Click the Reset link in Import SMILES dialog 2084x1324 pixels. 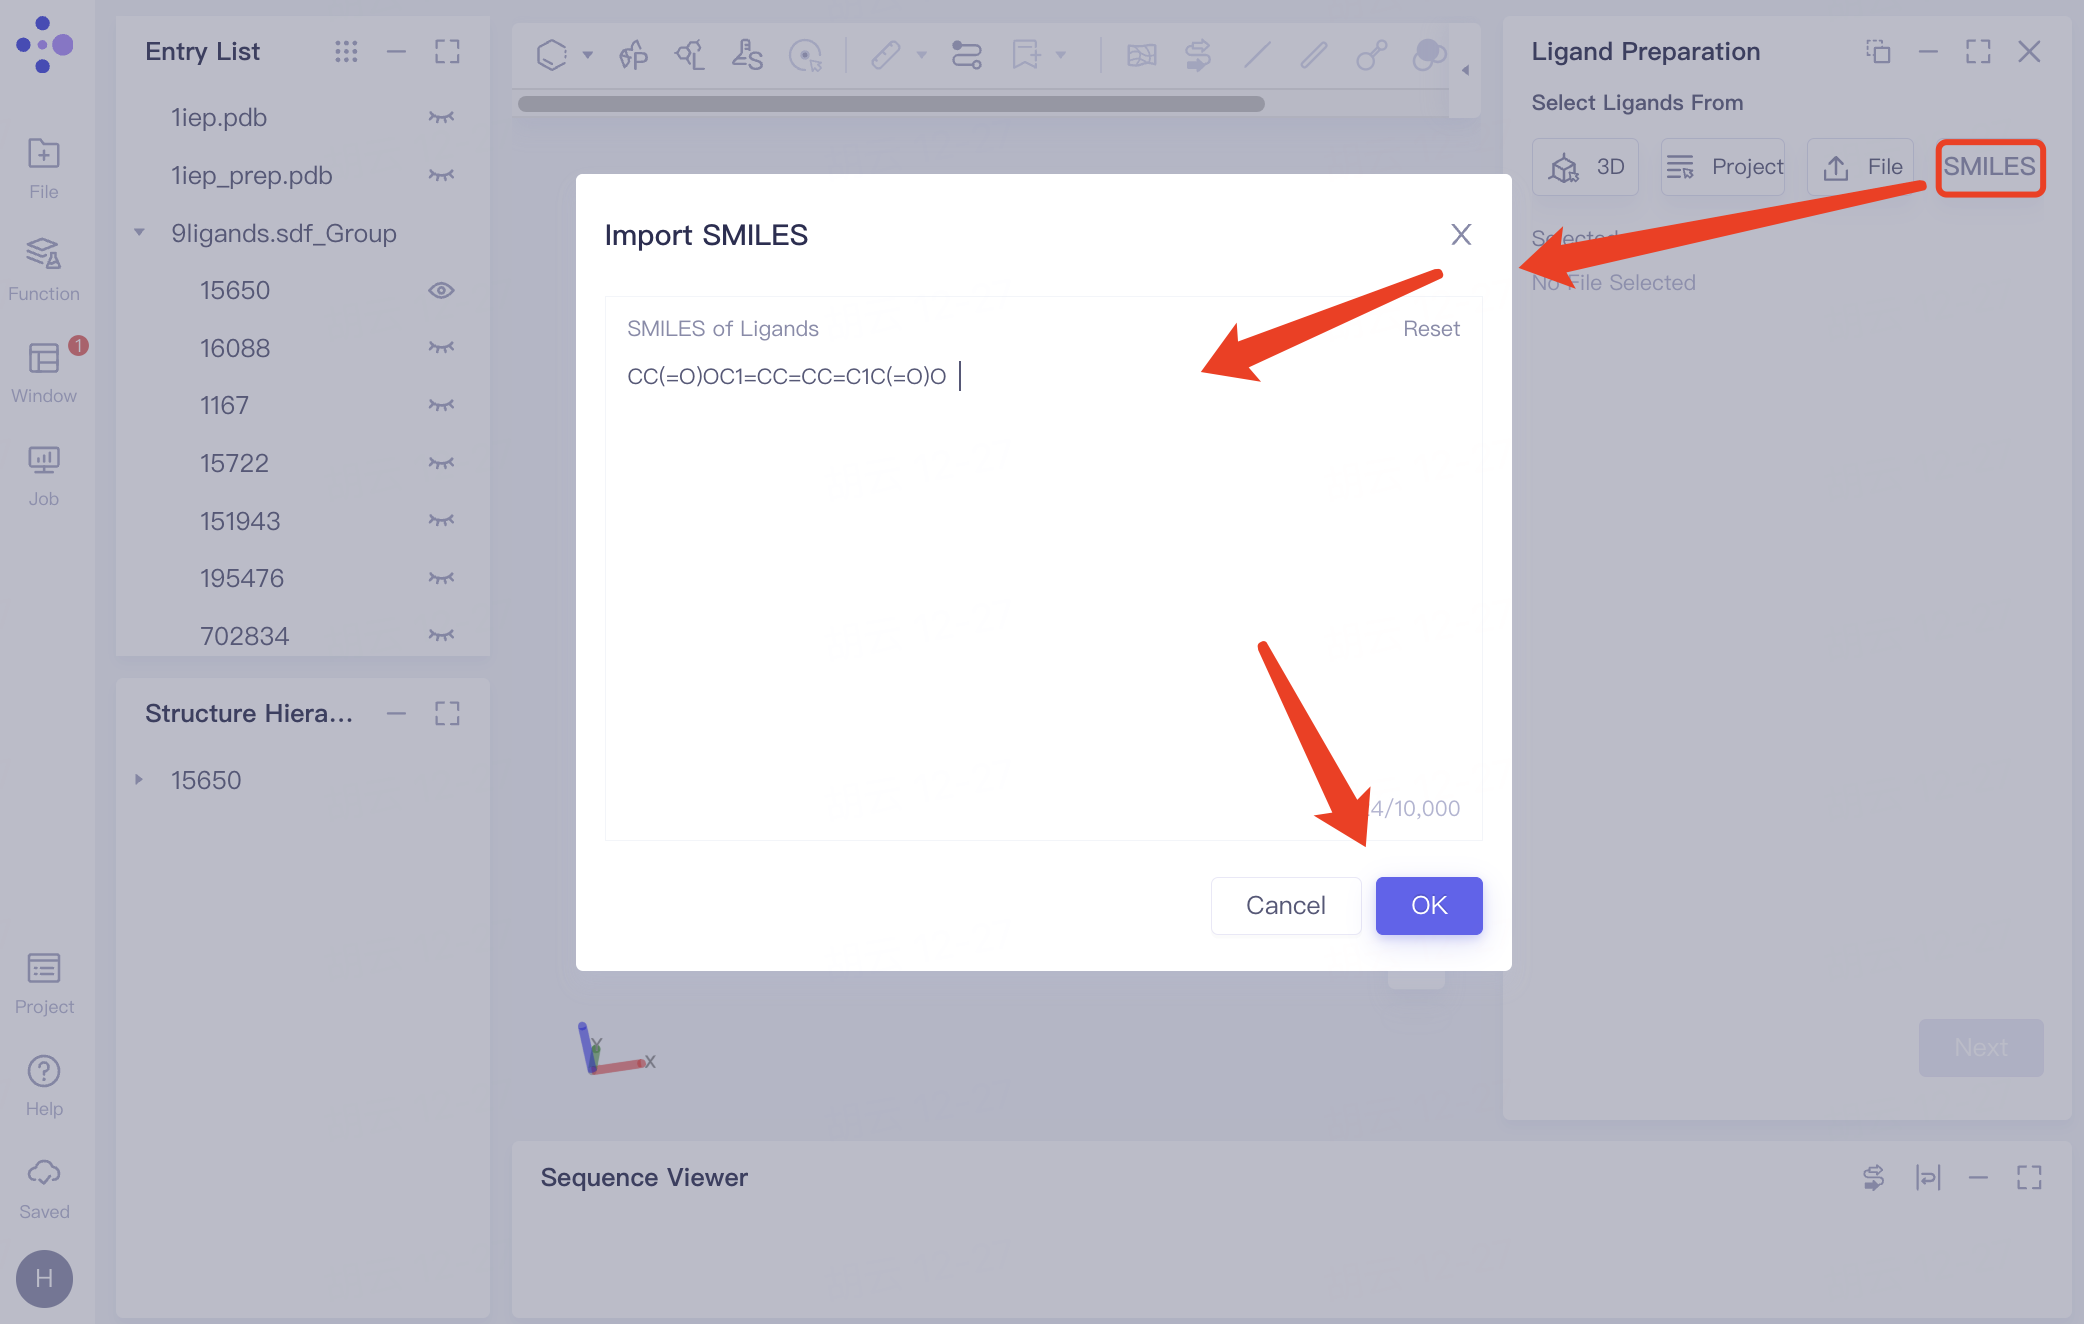(1431, 328)
